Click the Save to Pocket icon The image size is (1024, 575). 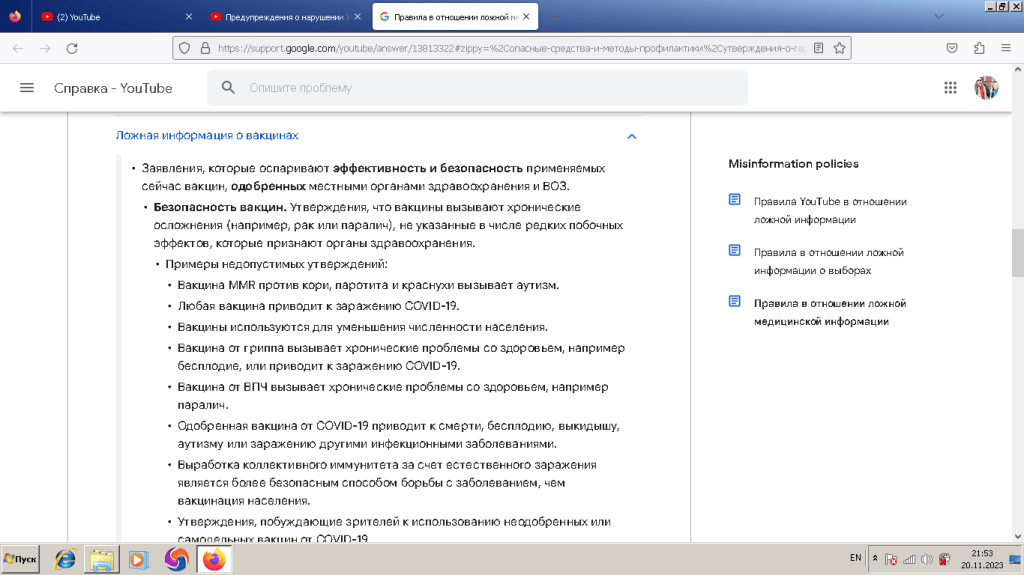point(953,48)
